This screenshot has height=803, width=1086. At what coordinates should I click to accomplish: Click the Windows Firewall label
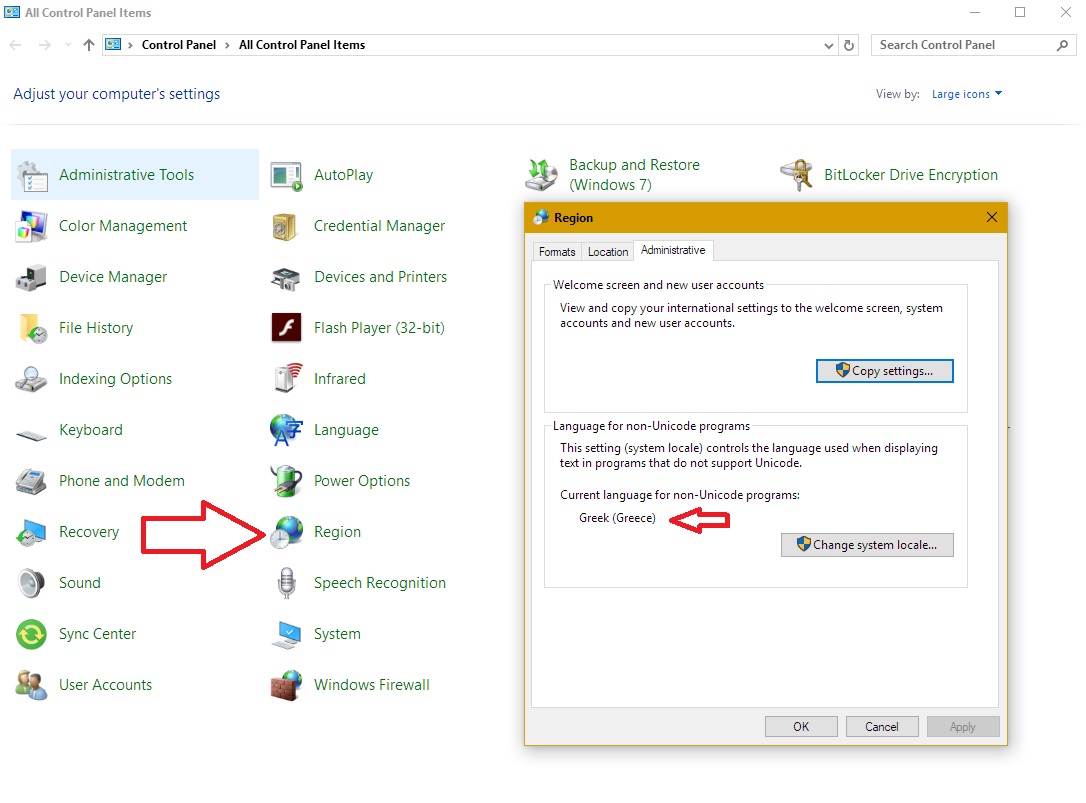[372, 685]
